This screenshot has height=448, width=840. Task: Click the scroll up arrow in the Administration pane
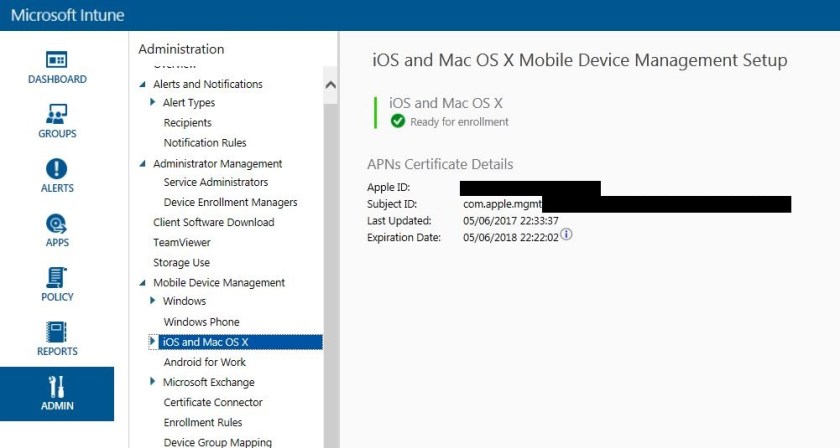point(331,85)
